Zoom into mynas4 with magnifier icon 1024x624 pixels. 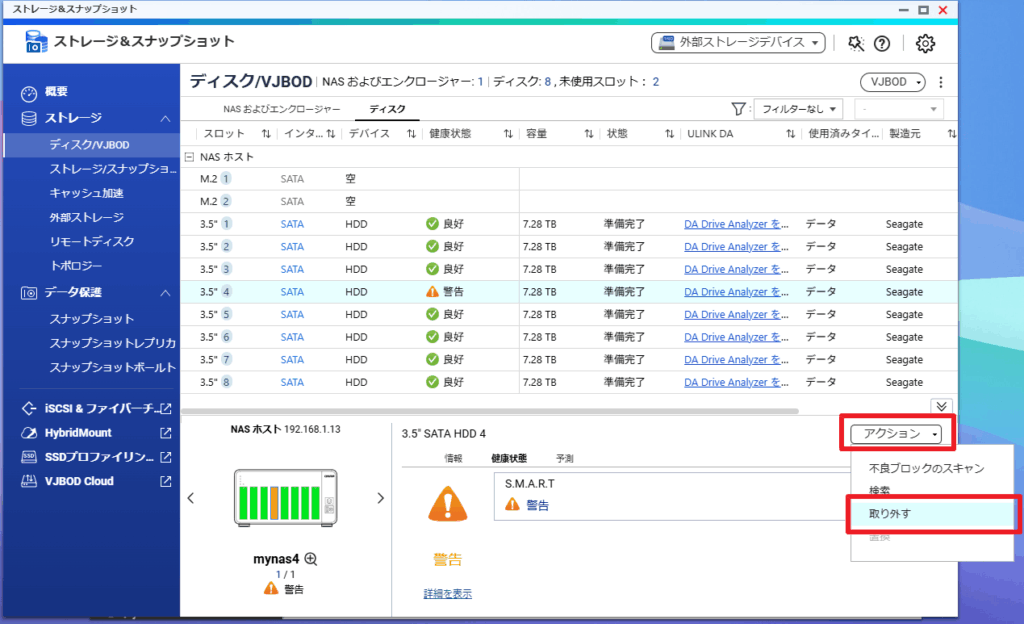coord(311,559)
